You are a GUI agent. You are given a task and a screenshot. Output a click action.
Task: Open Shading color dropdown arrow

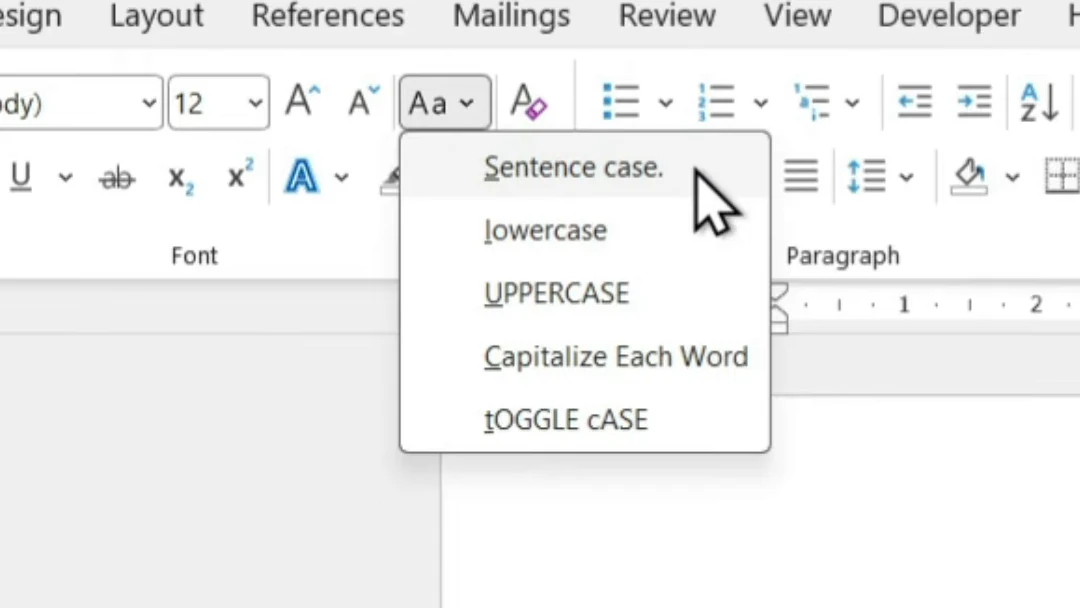point(1012,178)
